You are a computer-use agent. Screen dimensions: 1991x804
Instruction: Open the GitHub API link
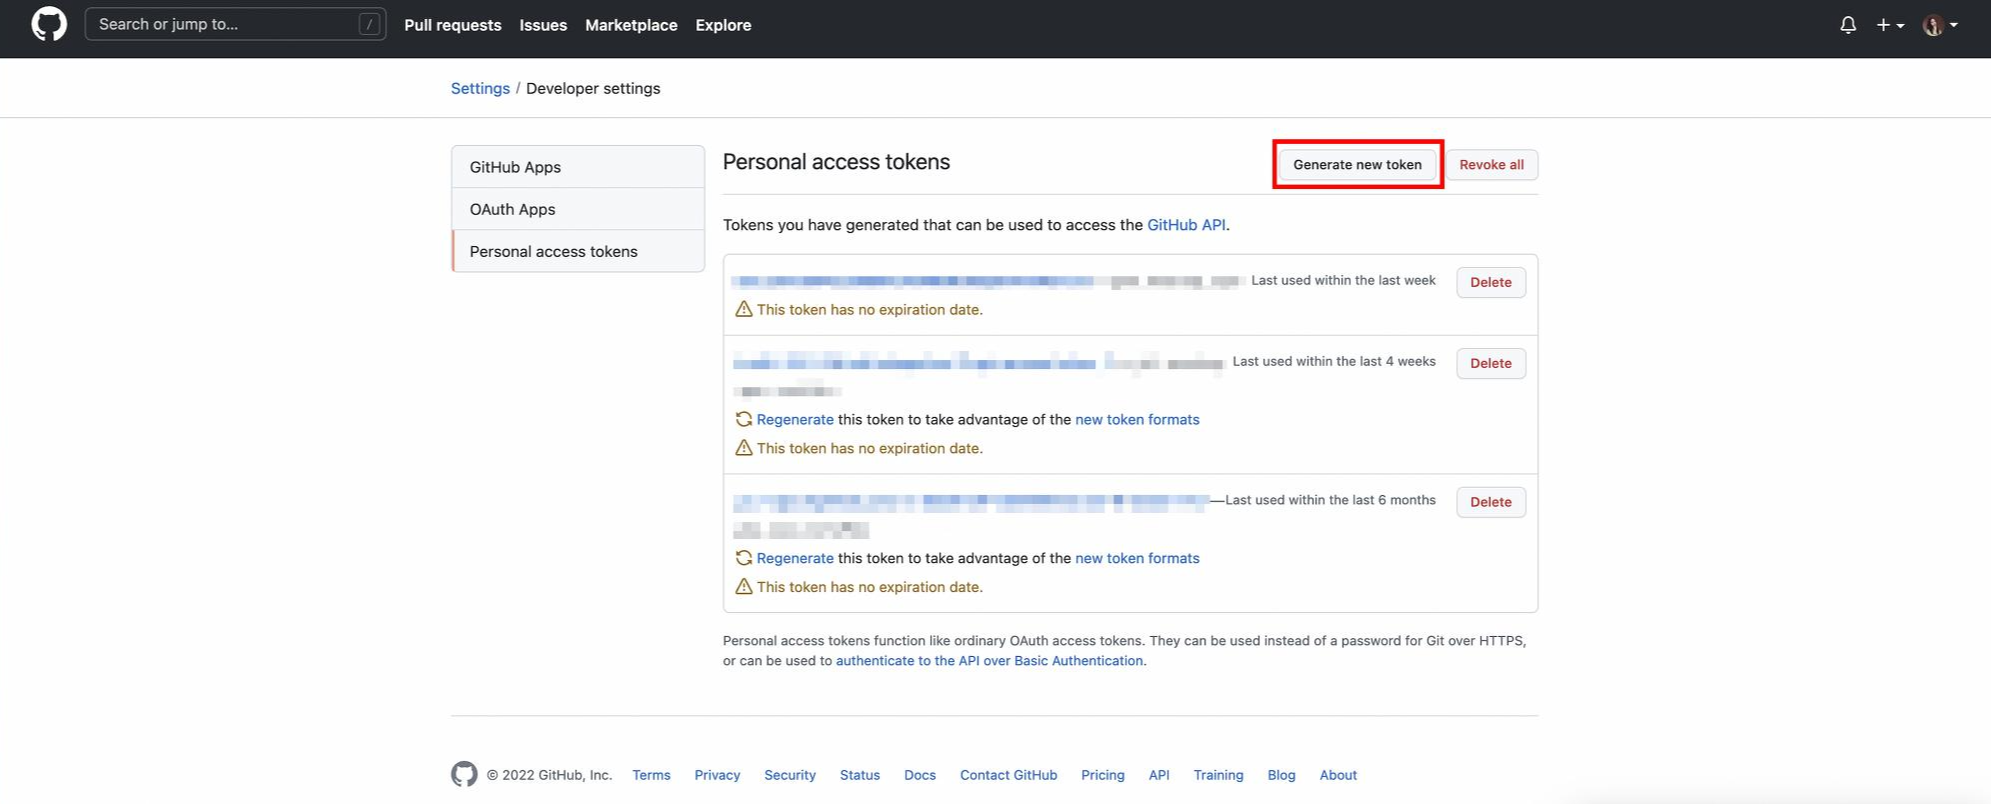tap(1186, 225)
